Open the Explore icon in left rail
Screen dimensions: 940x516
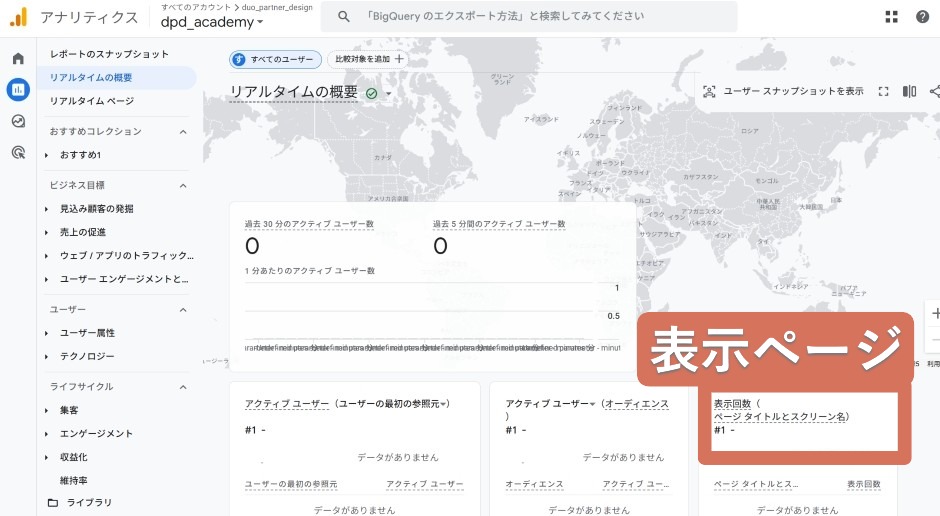18,121
